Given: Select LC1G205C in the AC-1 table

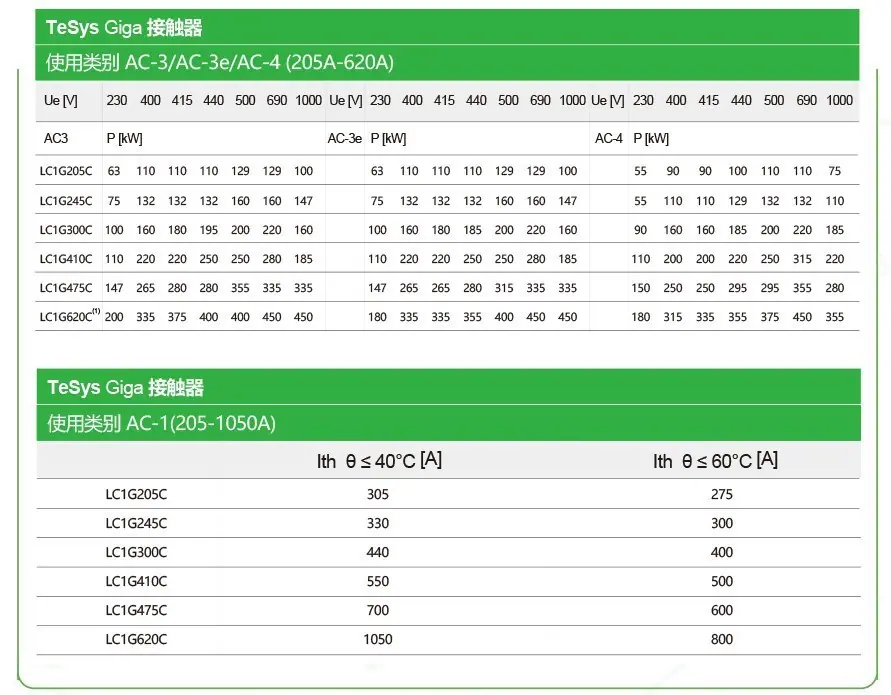Looking at the screenshot, I should point(136,494).
